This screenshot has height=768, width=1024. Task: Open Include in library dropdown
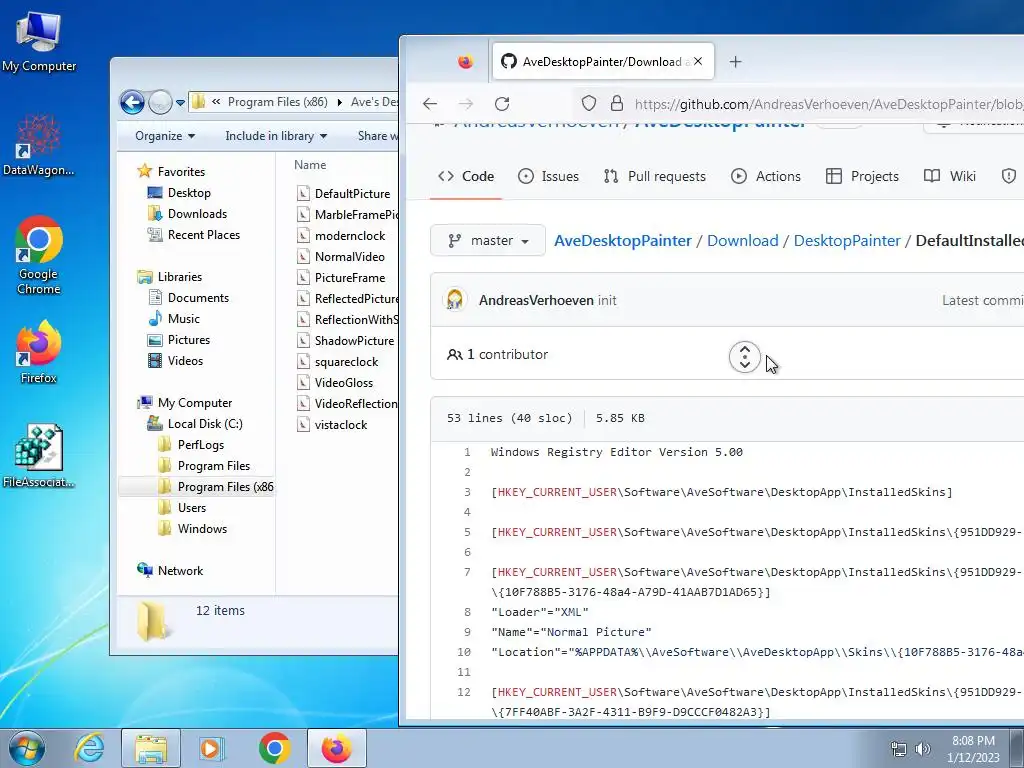[x=276, y=136]
